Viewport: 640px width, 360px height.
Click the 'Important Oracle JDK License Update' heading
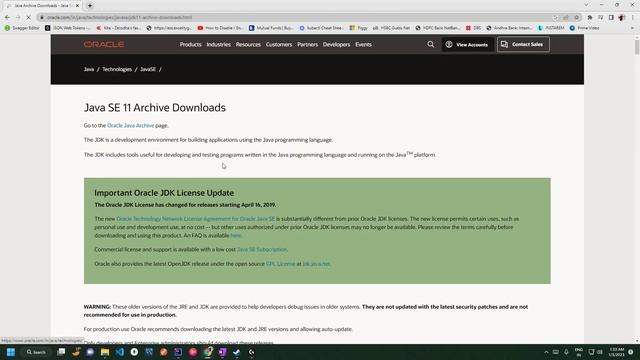click(x=164, y=193)
